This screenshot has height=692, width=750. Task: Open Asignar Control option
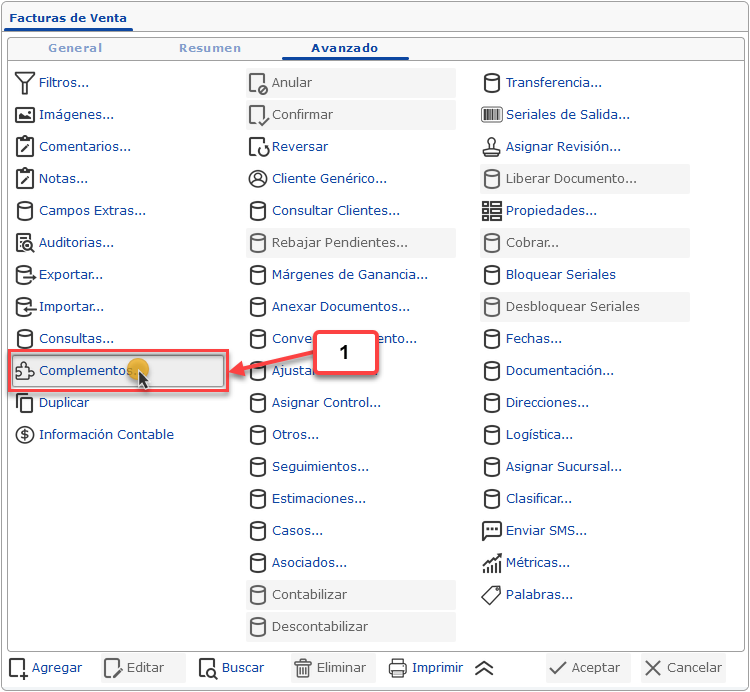pyautogui.click(x=326, y=403)
